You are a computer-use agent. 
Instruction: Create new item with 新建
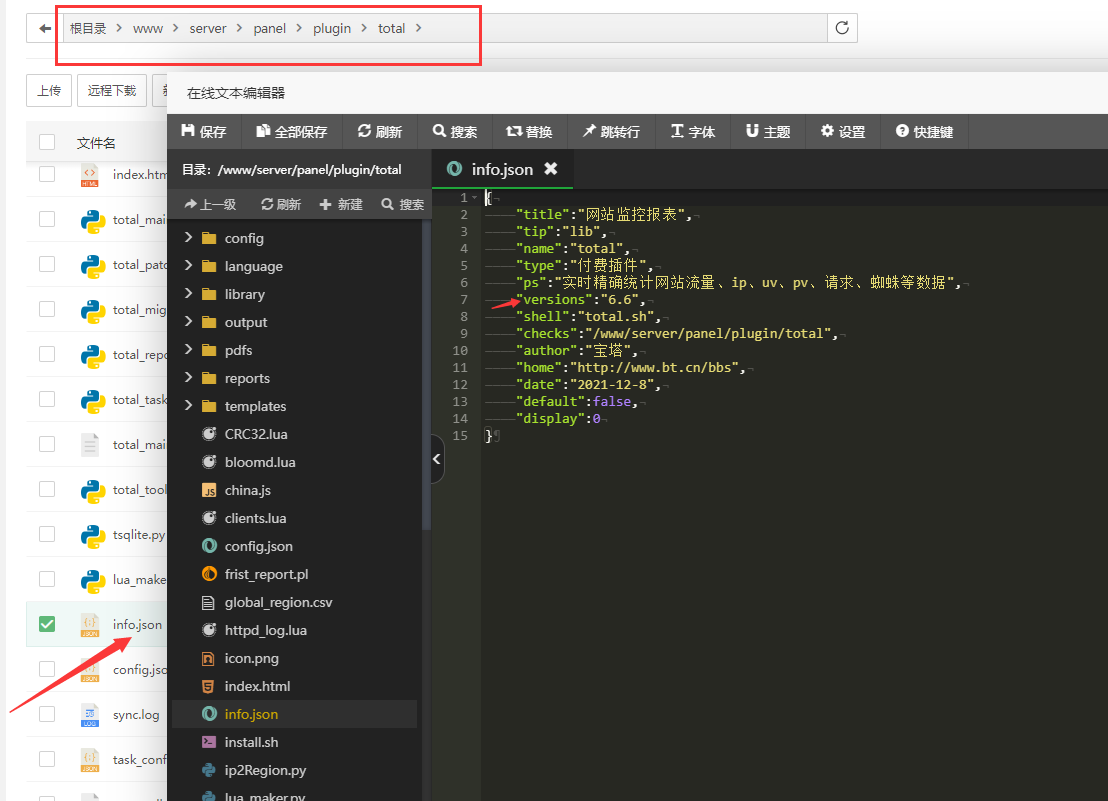point(341,204)
